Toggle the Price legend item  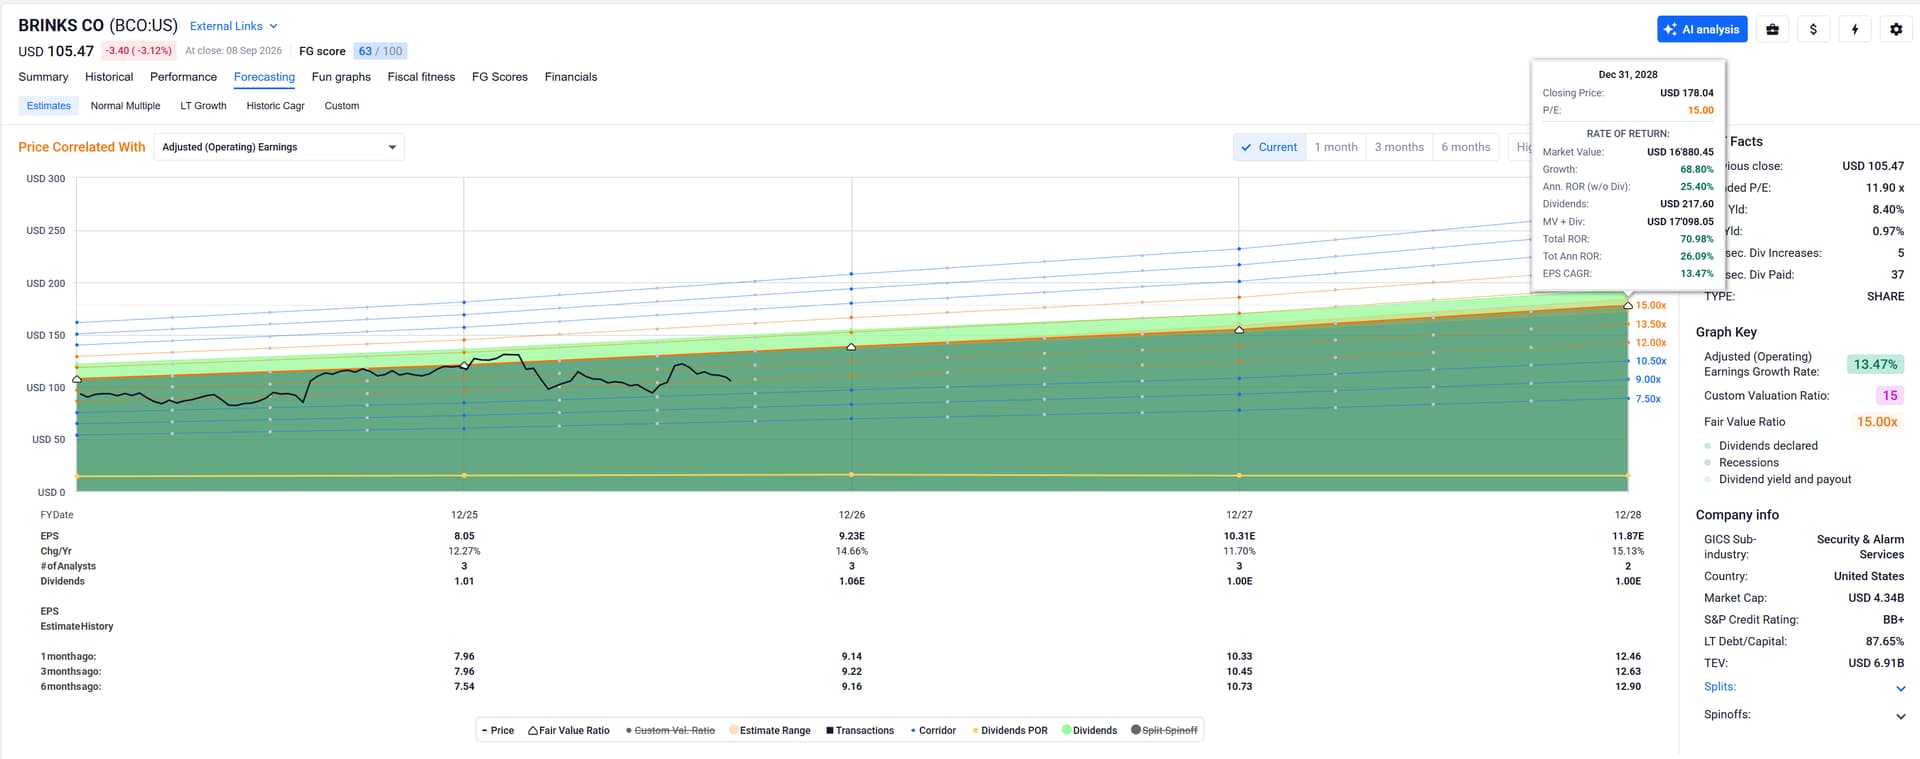point(498,730)
